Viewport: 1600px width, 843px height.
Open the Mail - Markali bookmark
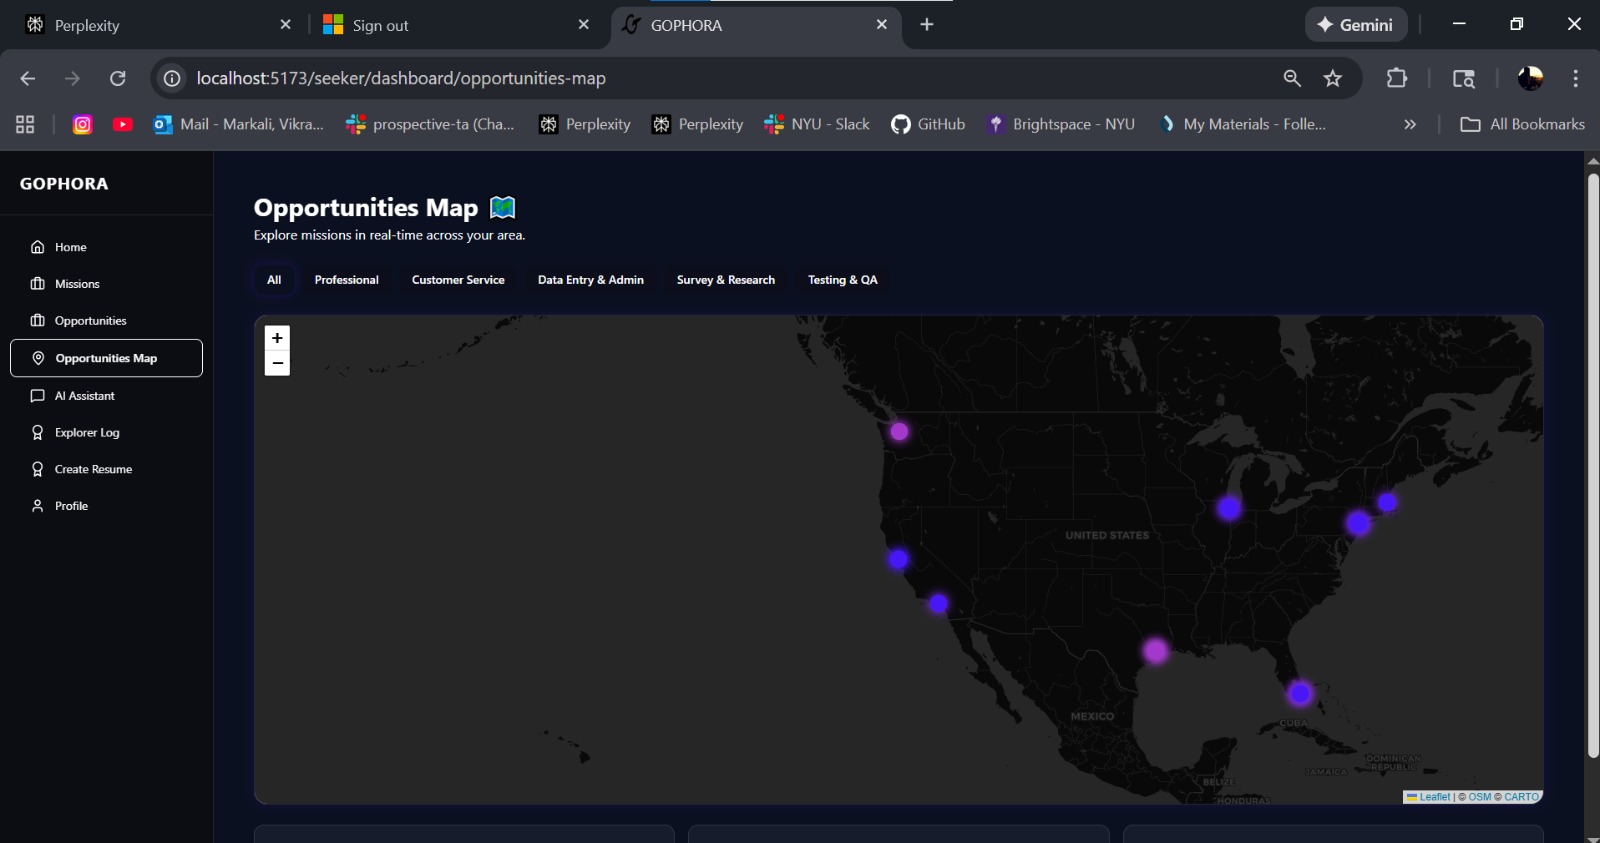[x=239, y=124]
